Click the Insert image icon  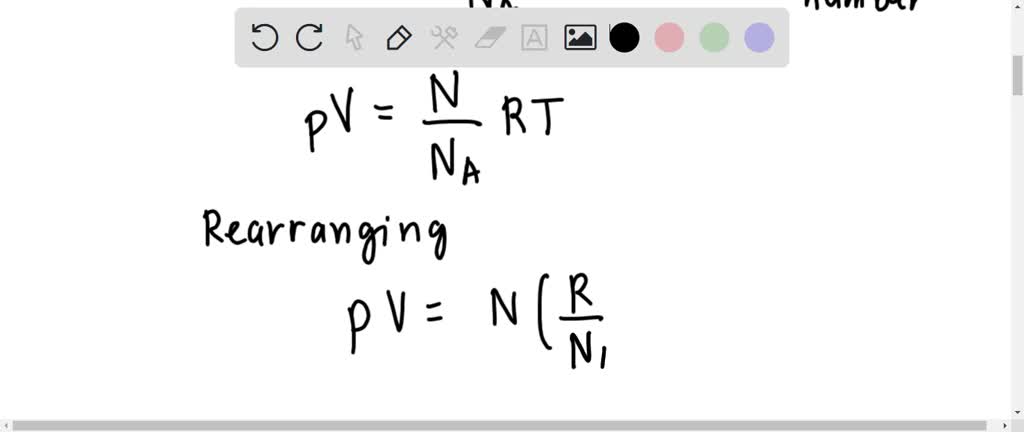click(x=580, y=38)
